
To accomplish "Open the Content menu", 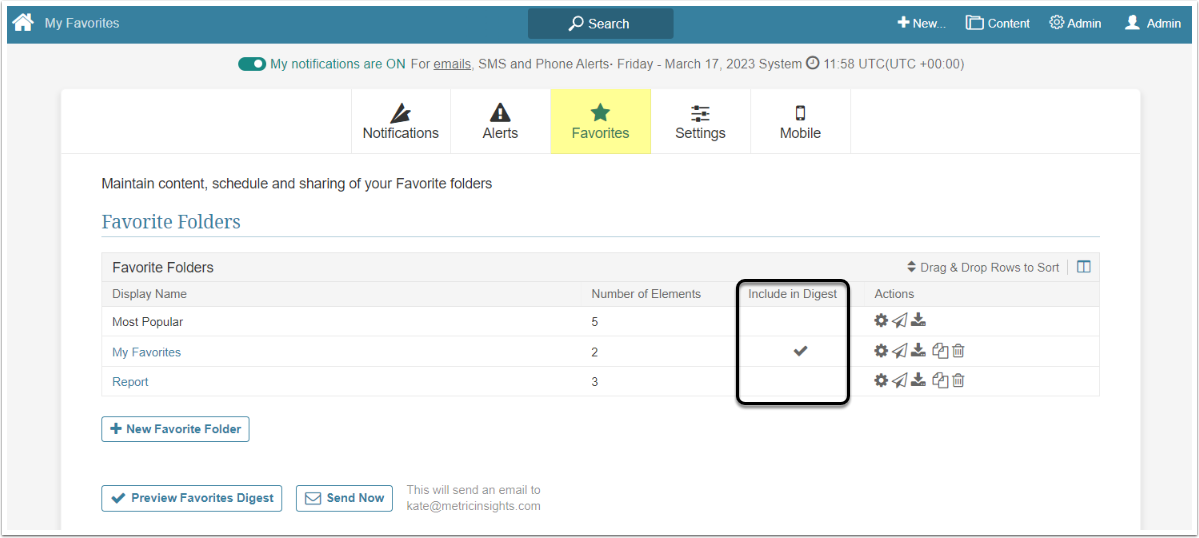I will 997,23.
